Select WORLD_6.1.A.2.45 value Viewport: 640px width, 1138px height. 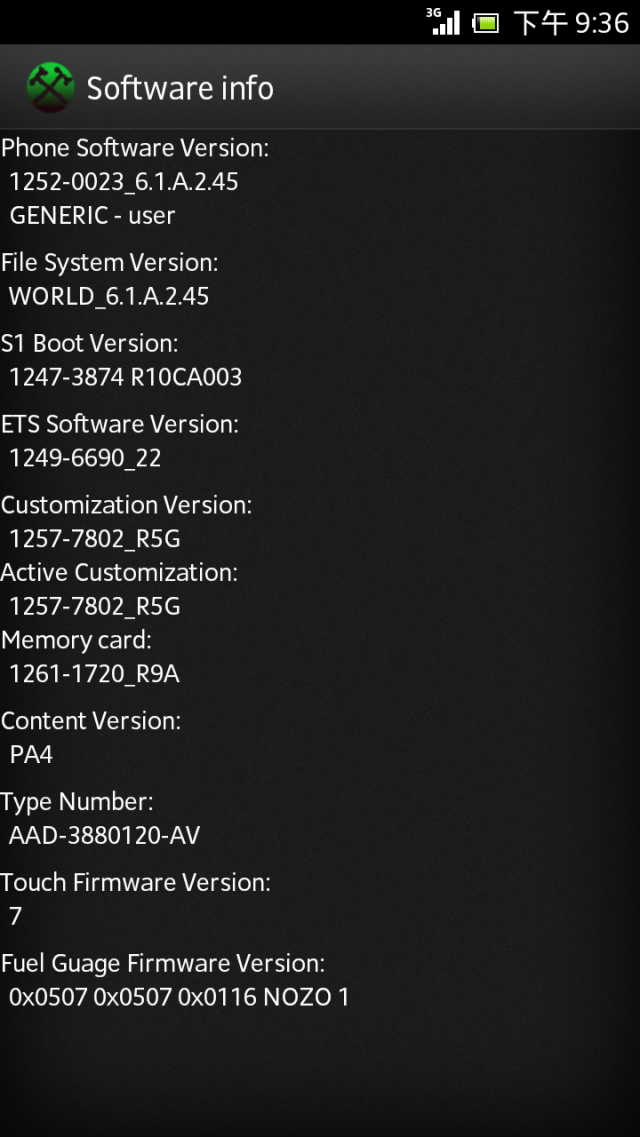click(109, 296)
